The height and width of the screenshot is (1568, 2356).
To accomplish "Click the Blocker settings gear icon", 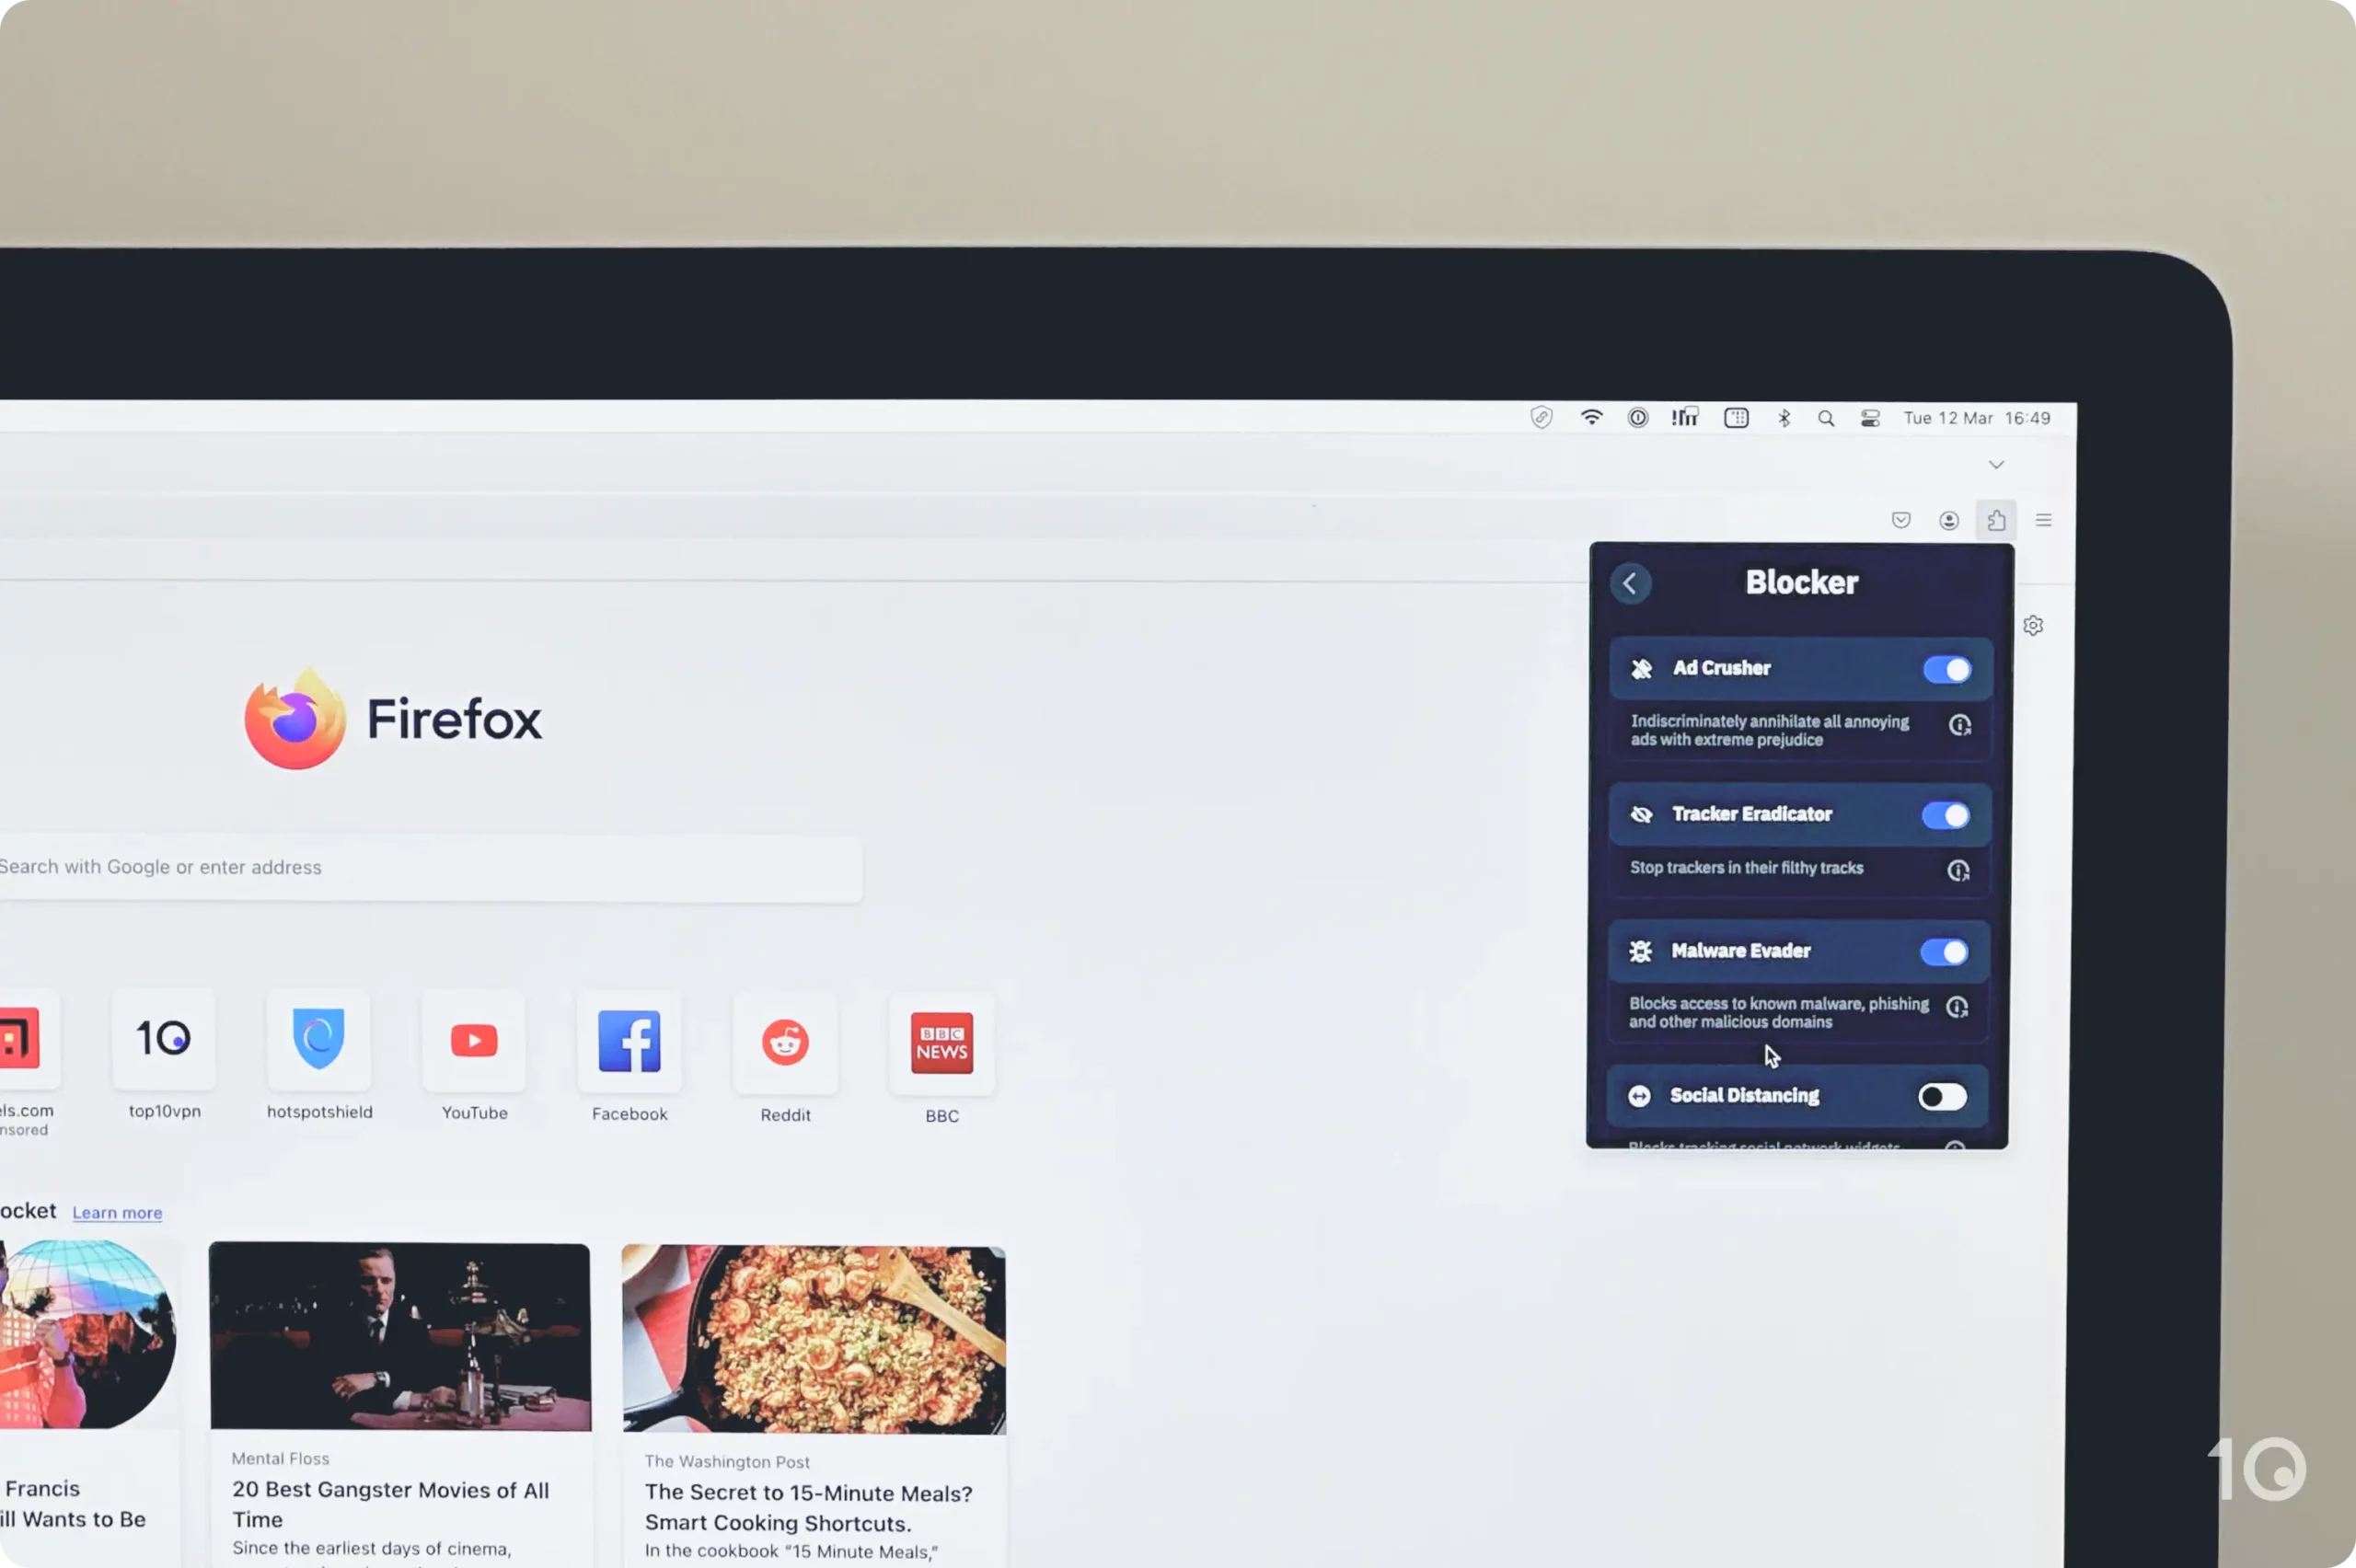I will [x=2034, y=625].
